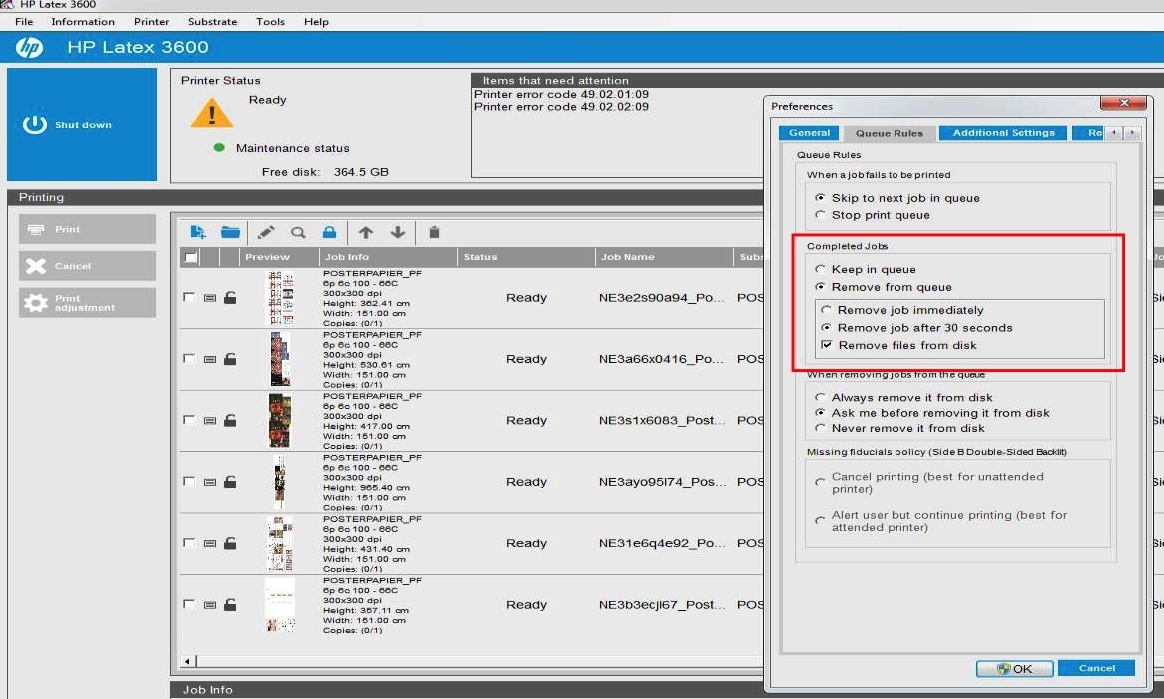The height and width of the screenshot is (699, 1164).
Task: Switch to the Queue Rules tab
Action: [889, 133]
